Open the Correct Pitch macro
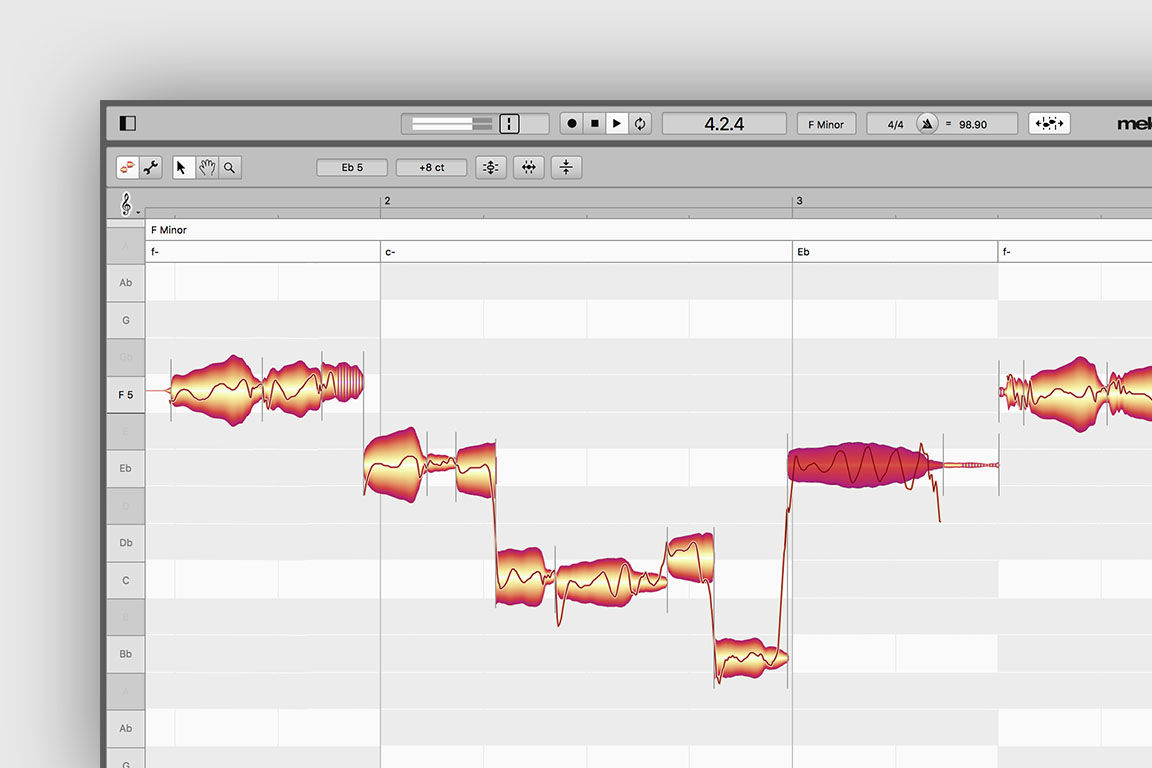The height and width of the screenshot is (768, 1152). 491,168
